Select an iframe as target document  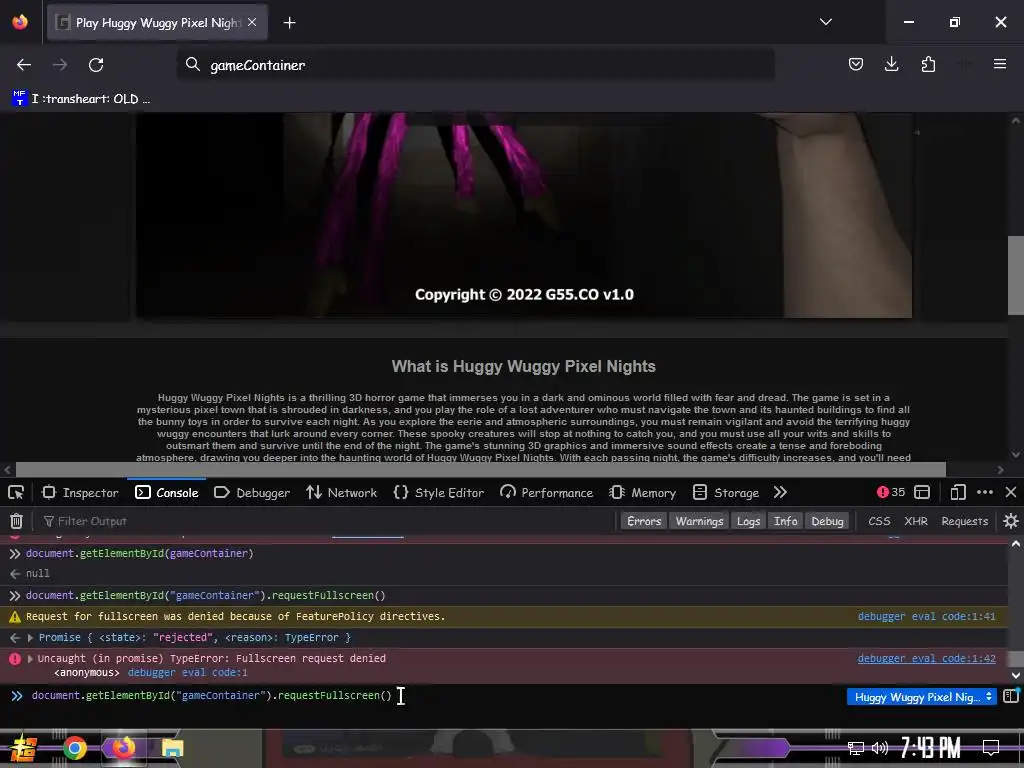point(921,492)
